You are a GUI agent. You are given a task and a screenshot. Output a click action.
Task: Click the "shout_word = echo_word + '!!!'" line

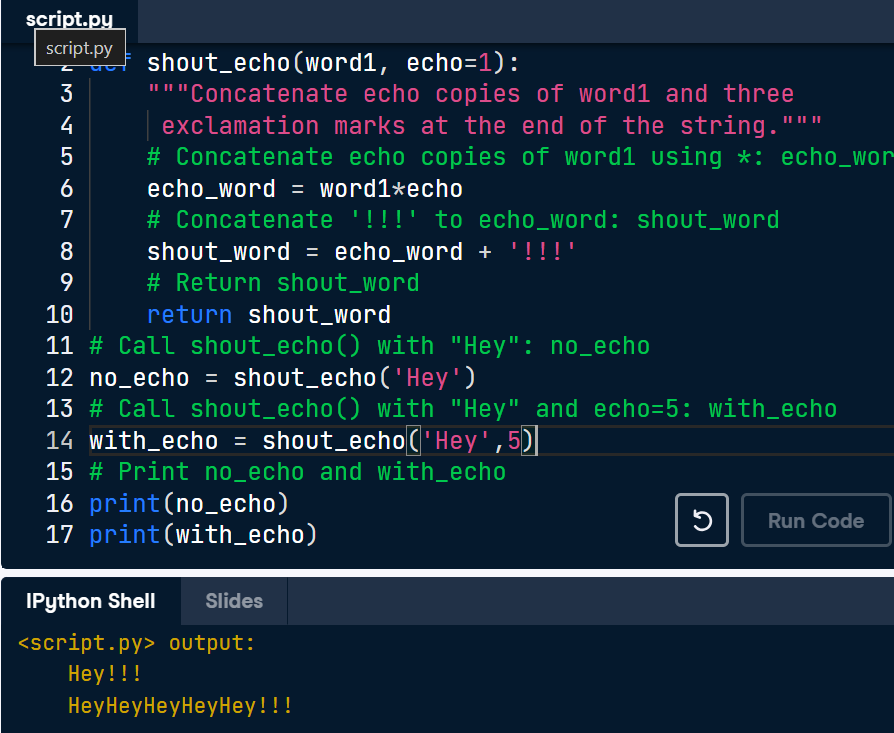(x=361, y=251)
